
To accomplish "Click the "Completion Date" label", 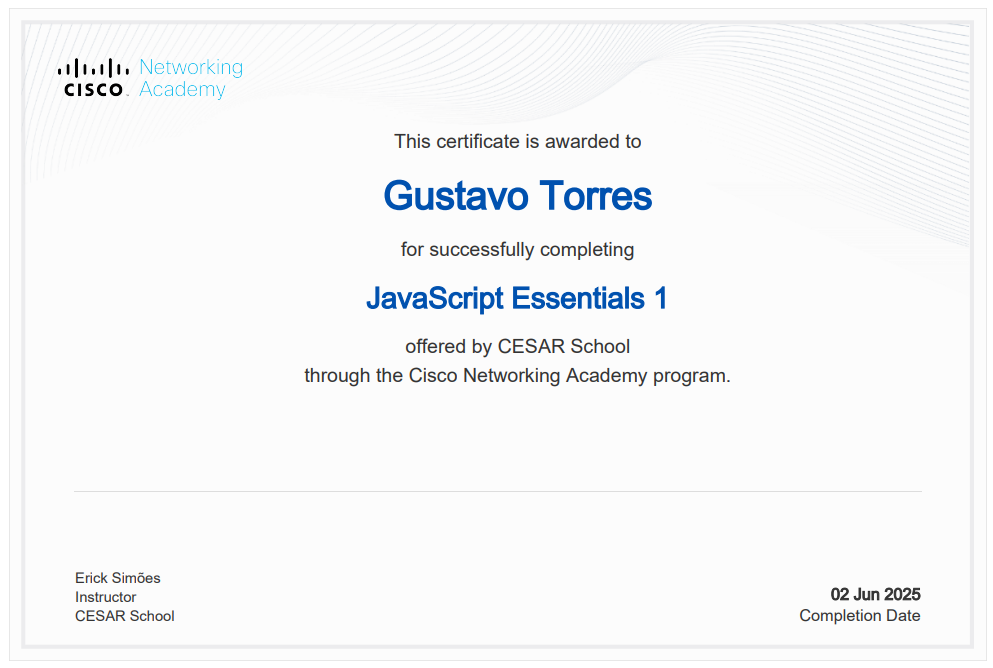I will 859,615.
